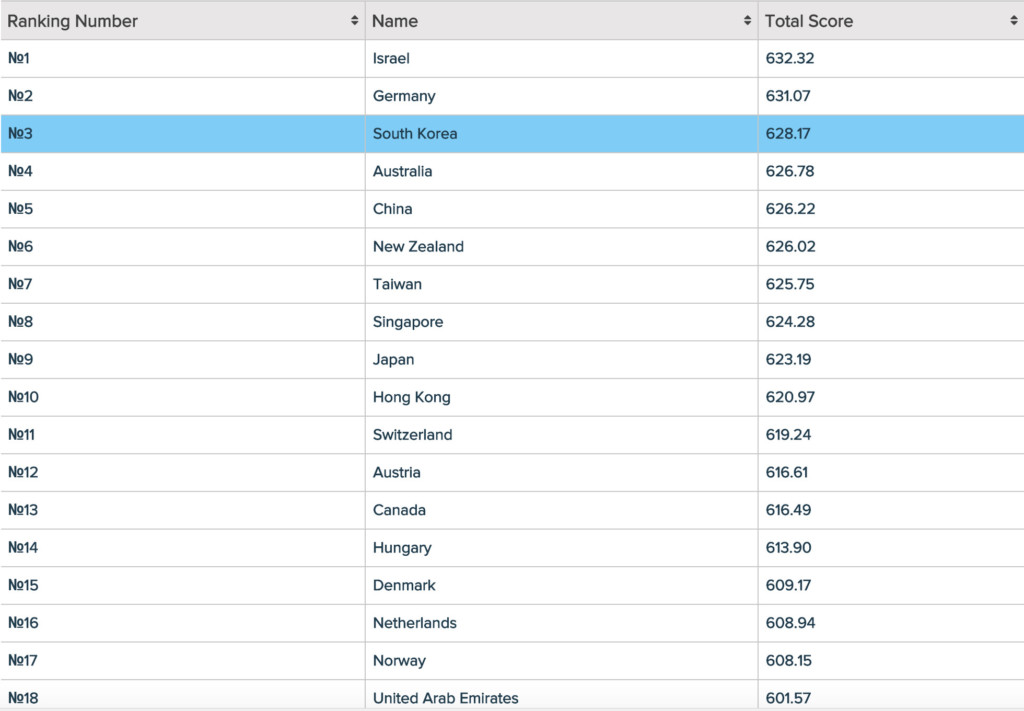Select Switzerland's ranking №11 cell
This screenshot has height=711, width=1024.
[23, 435]
